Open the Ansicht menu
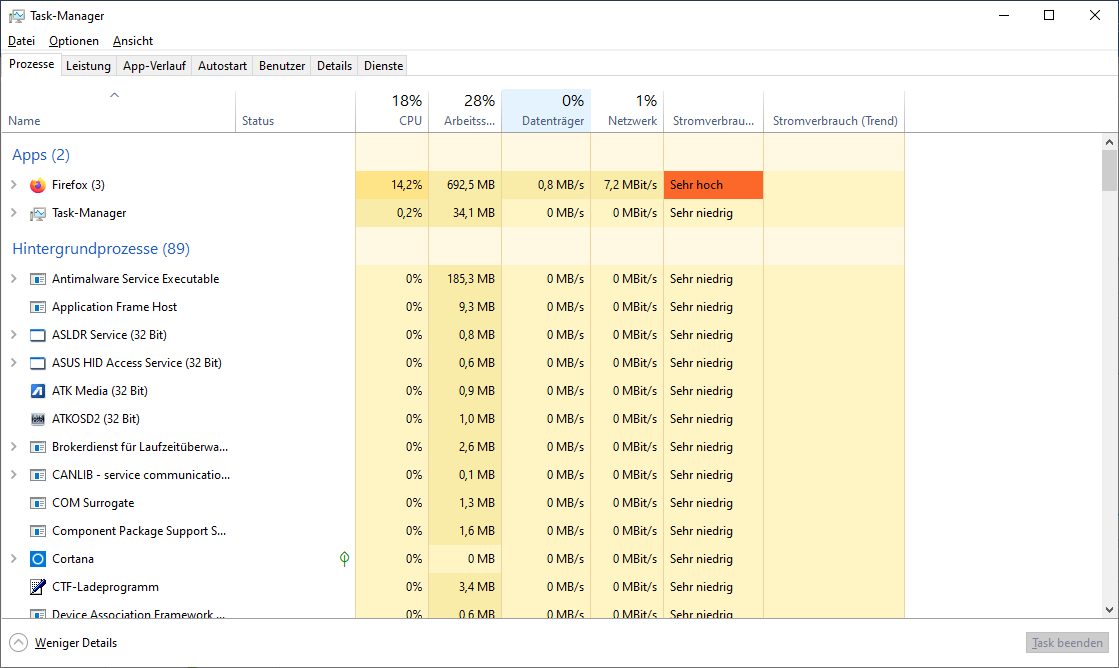 coord(133,41)
